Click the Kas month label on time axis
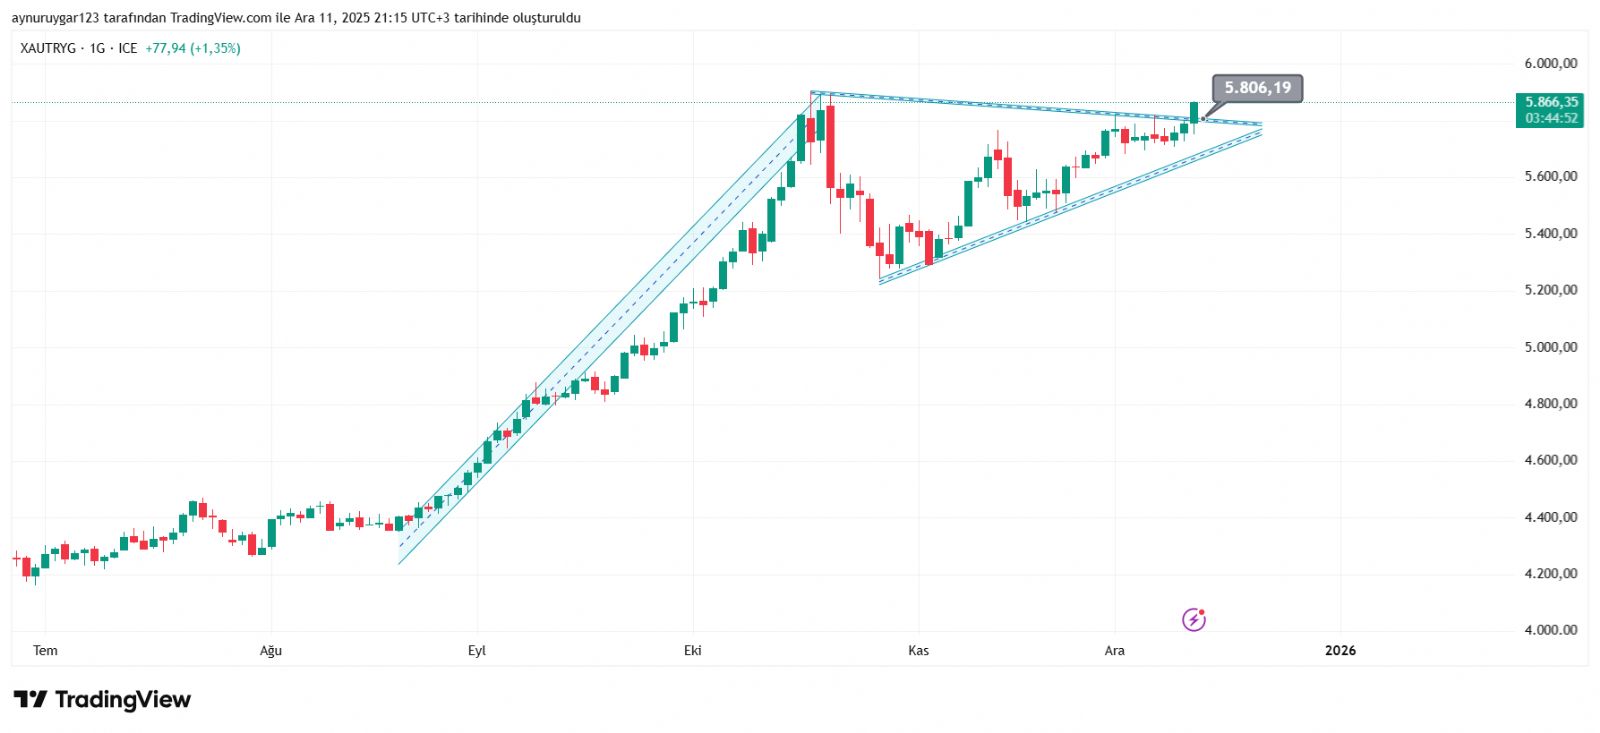 pyautogui.click(x=918, y=651)
